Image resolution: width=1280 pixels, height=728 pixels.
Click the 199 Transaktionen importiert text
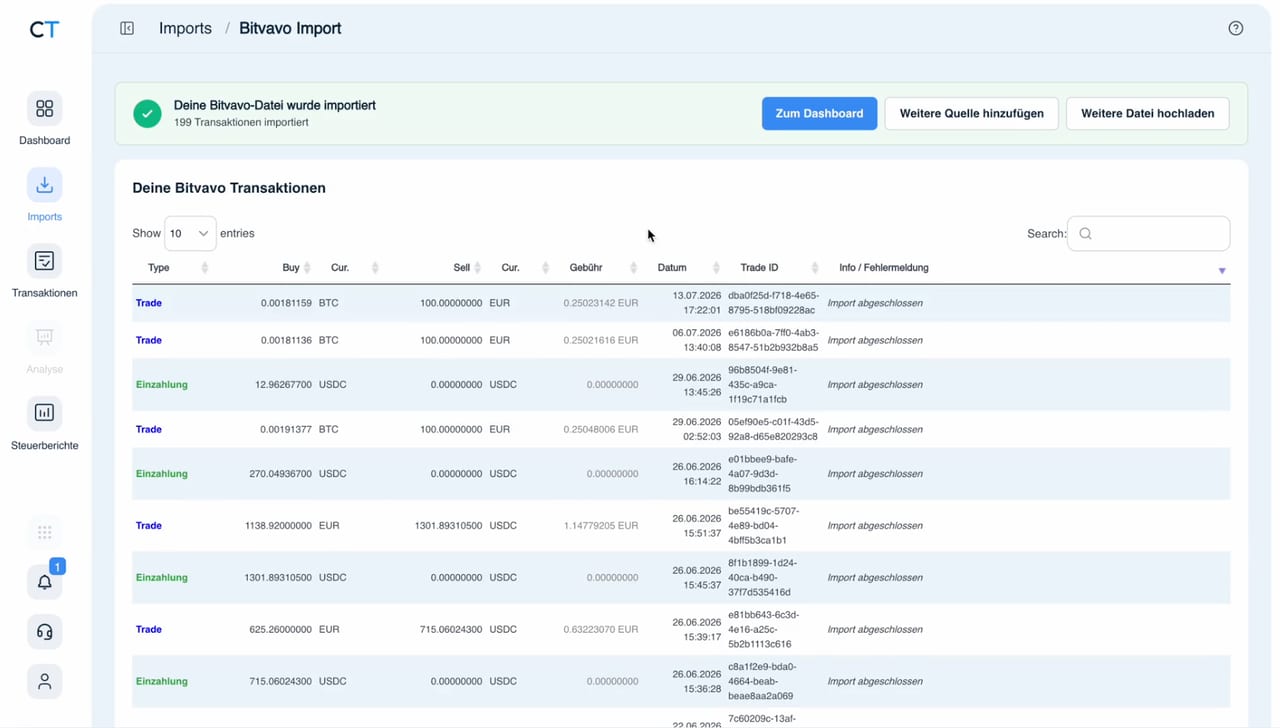(241, 122)
